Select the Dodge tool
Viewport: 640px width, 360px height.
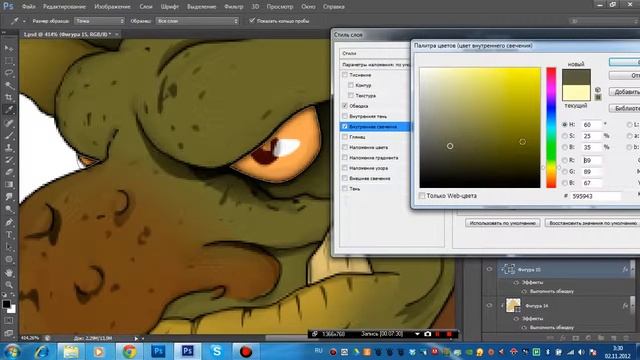pos(9,210)
